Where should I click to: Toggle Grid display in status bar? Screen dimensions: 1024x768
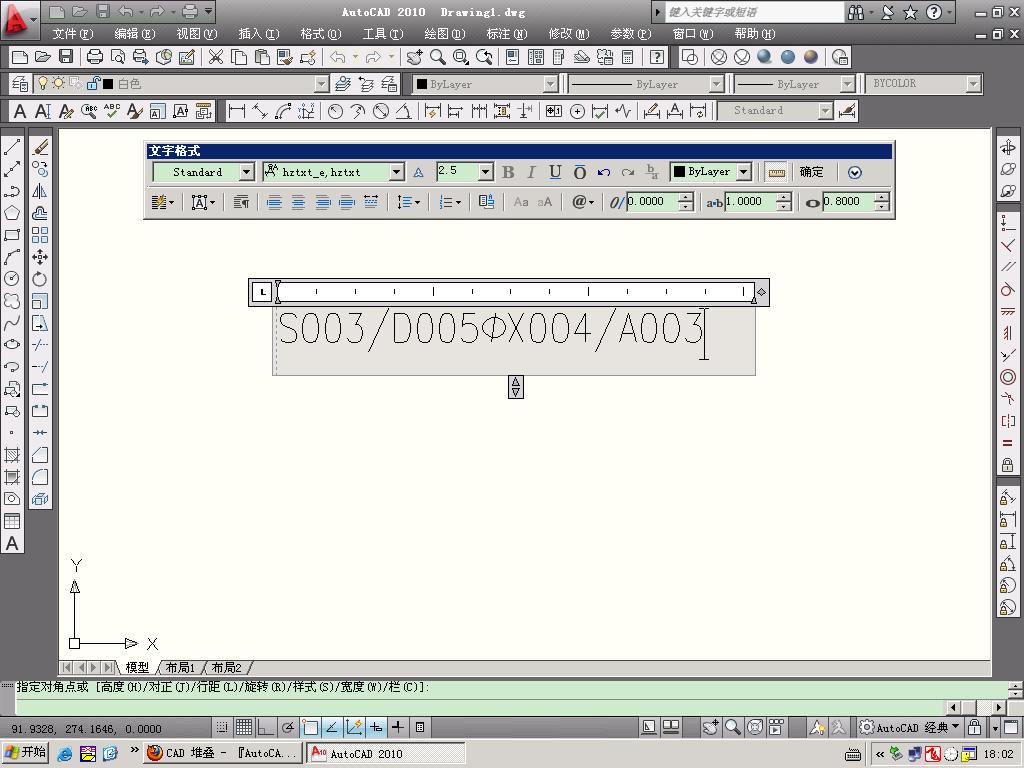(x=244, y=727)
